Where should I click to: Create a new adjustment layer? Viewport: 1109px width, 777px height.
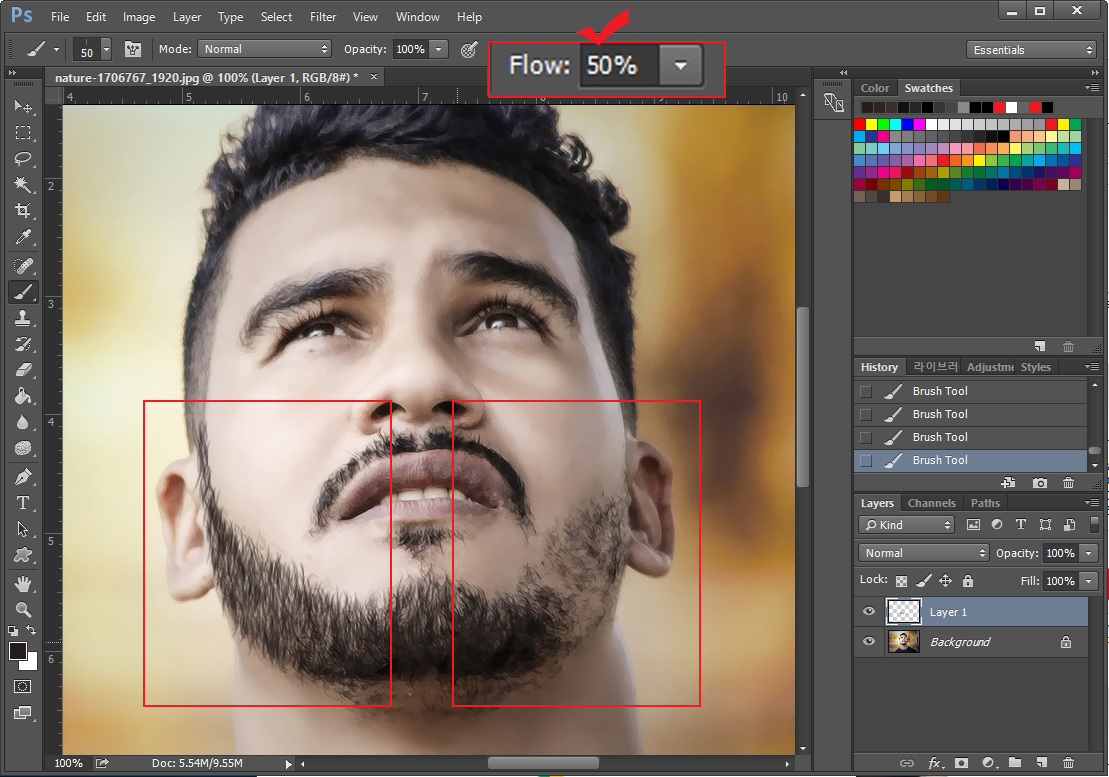pyautogui.click(x=989, y=763)
